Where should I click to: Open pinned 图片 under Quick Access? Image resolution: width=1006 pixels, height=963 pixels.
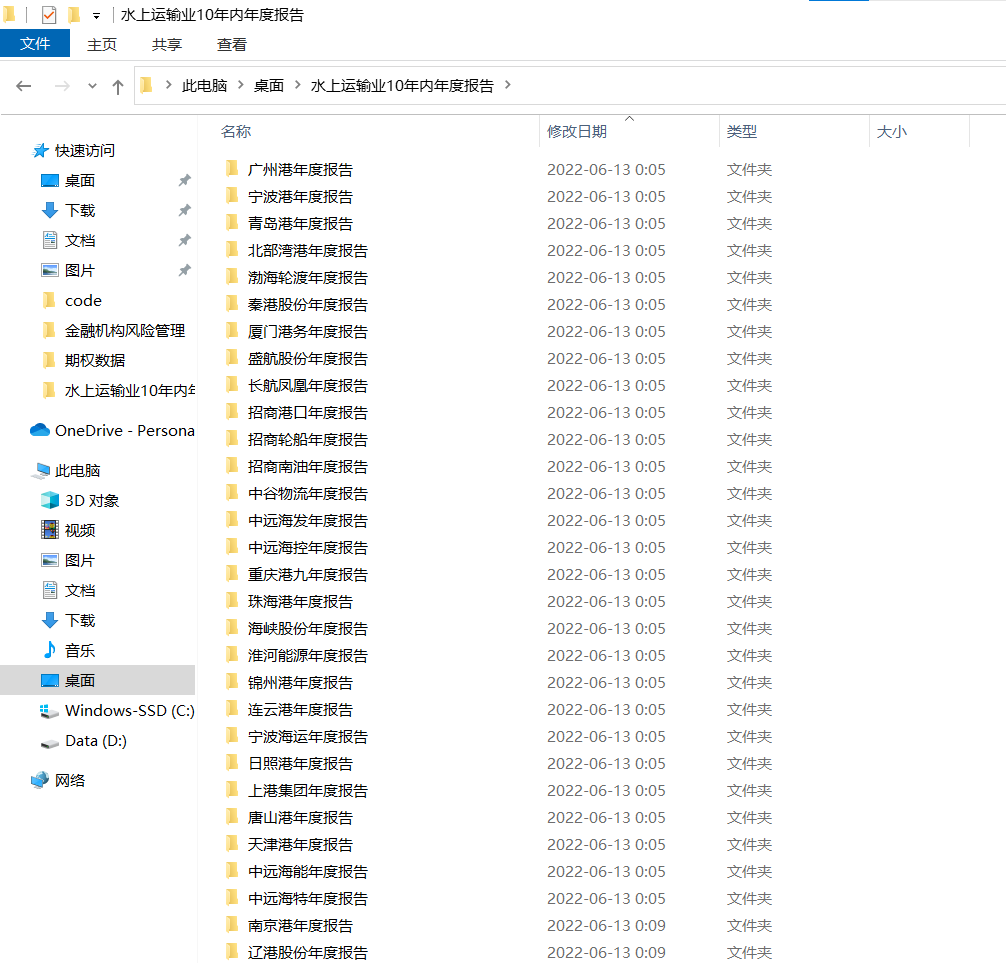pyautogui.click(x=80, y=270)
